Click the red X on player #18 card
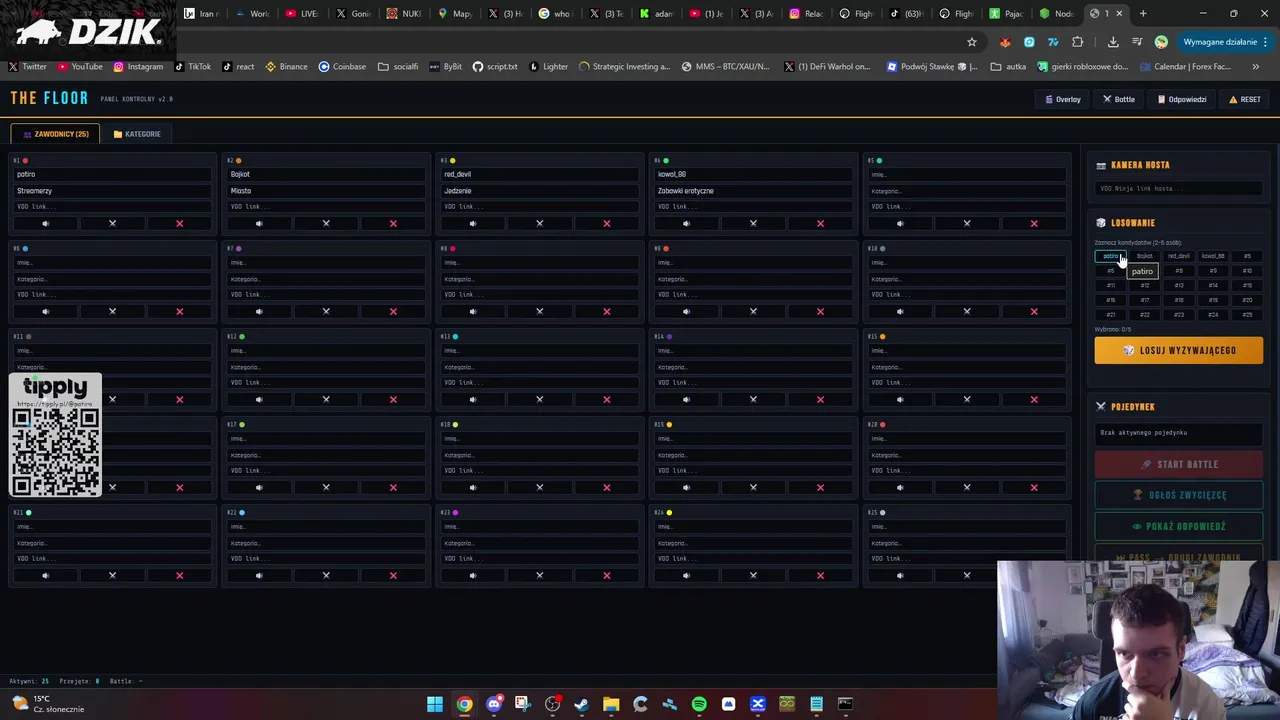This screenshot has height=720, width=1280. [606, 487]
